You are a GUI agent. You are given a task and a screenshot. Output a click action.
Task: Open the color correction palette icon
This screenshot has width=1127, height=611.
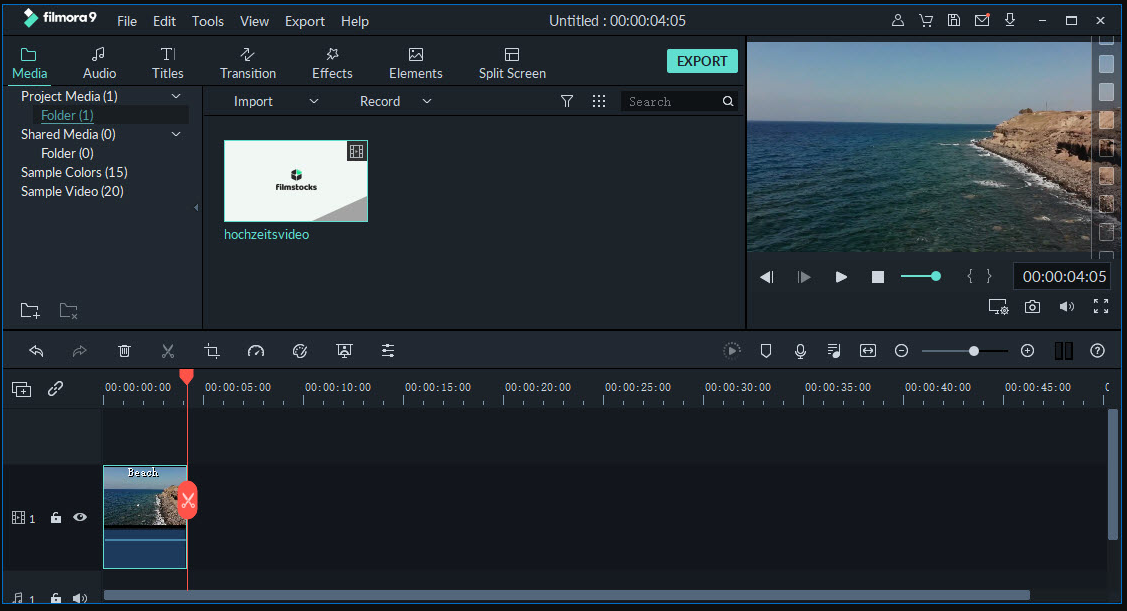click(x=300, y=351)
